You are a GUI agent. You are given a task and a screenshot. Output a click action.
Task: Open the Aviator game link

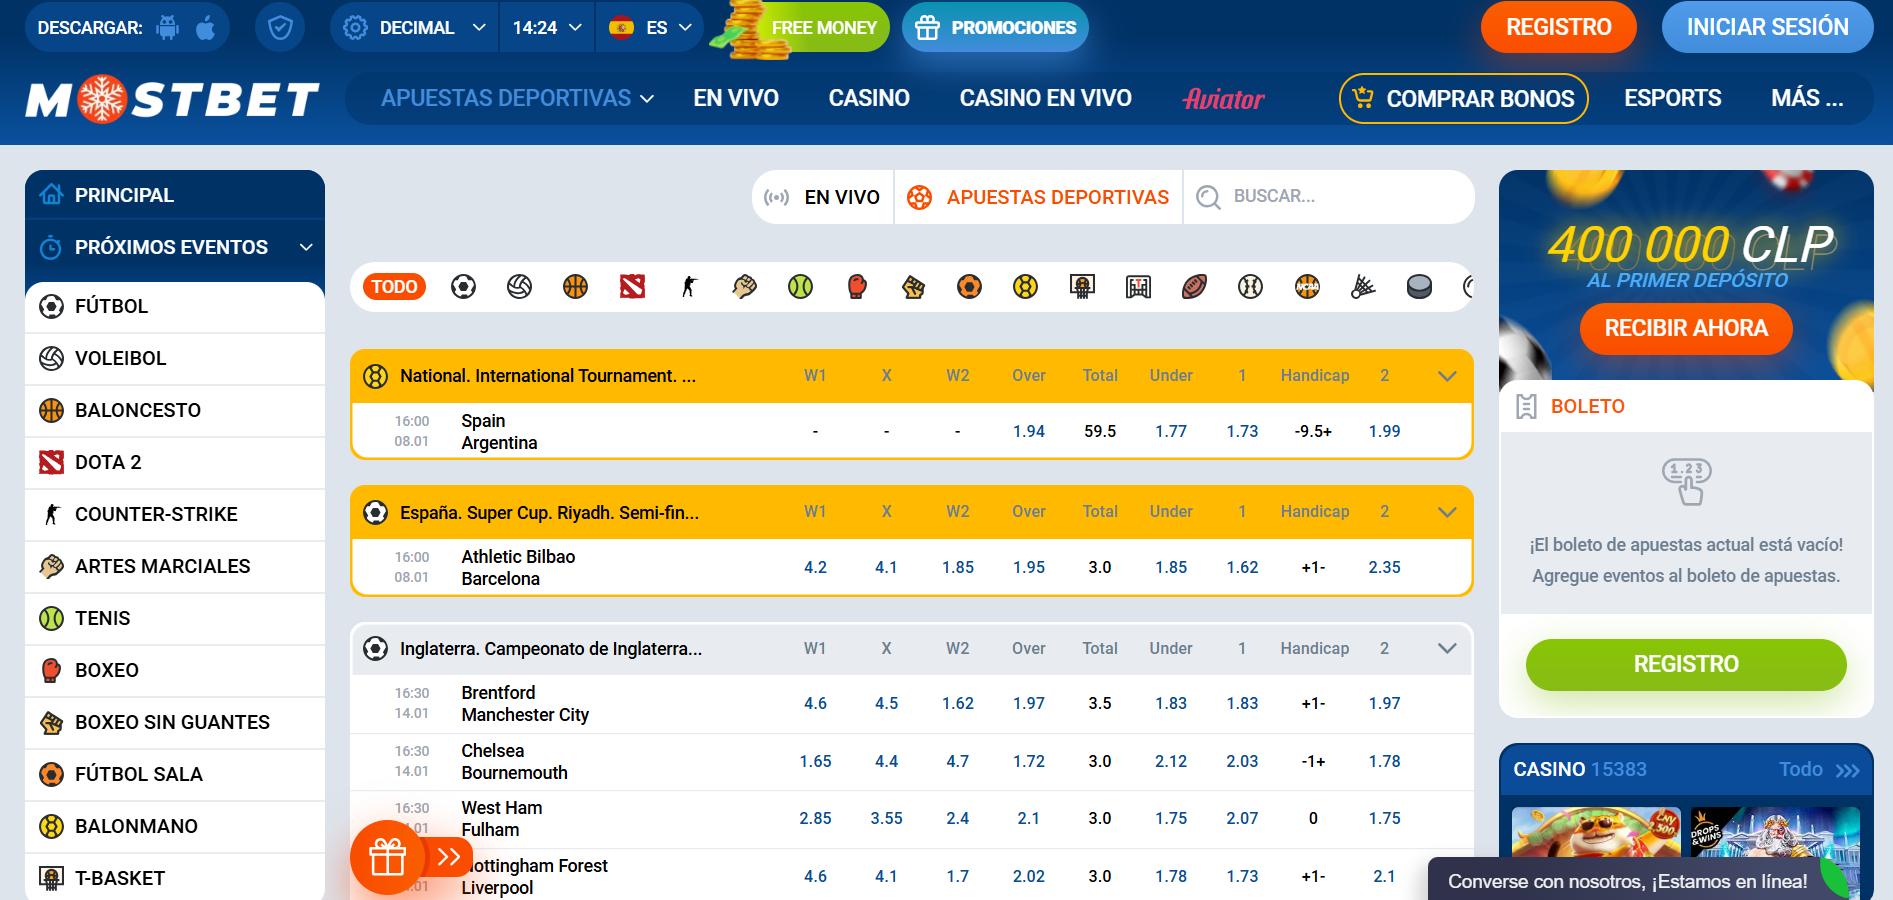pos(1224,98)
